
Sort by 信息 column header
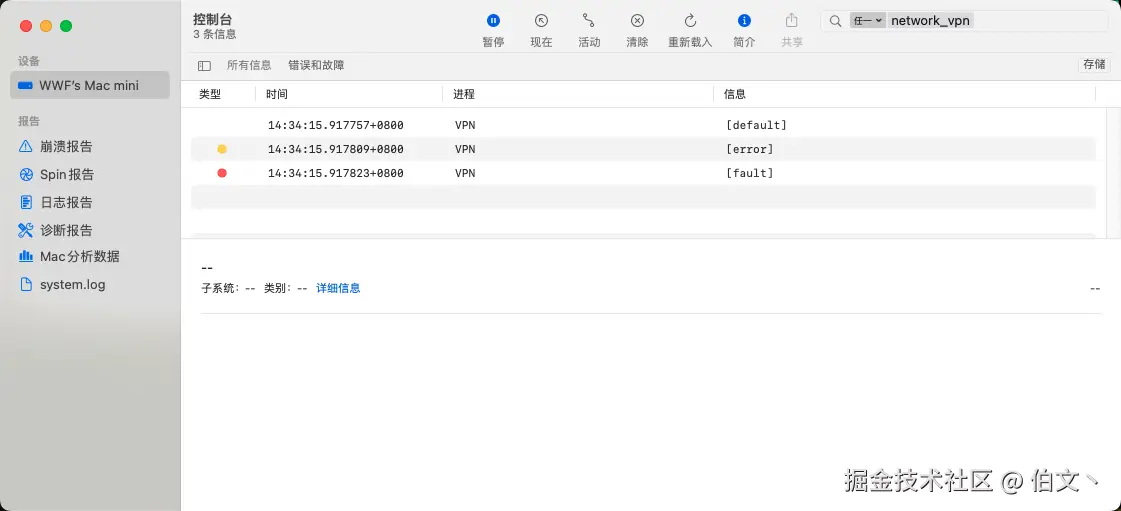[735, 94]
